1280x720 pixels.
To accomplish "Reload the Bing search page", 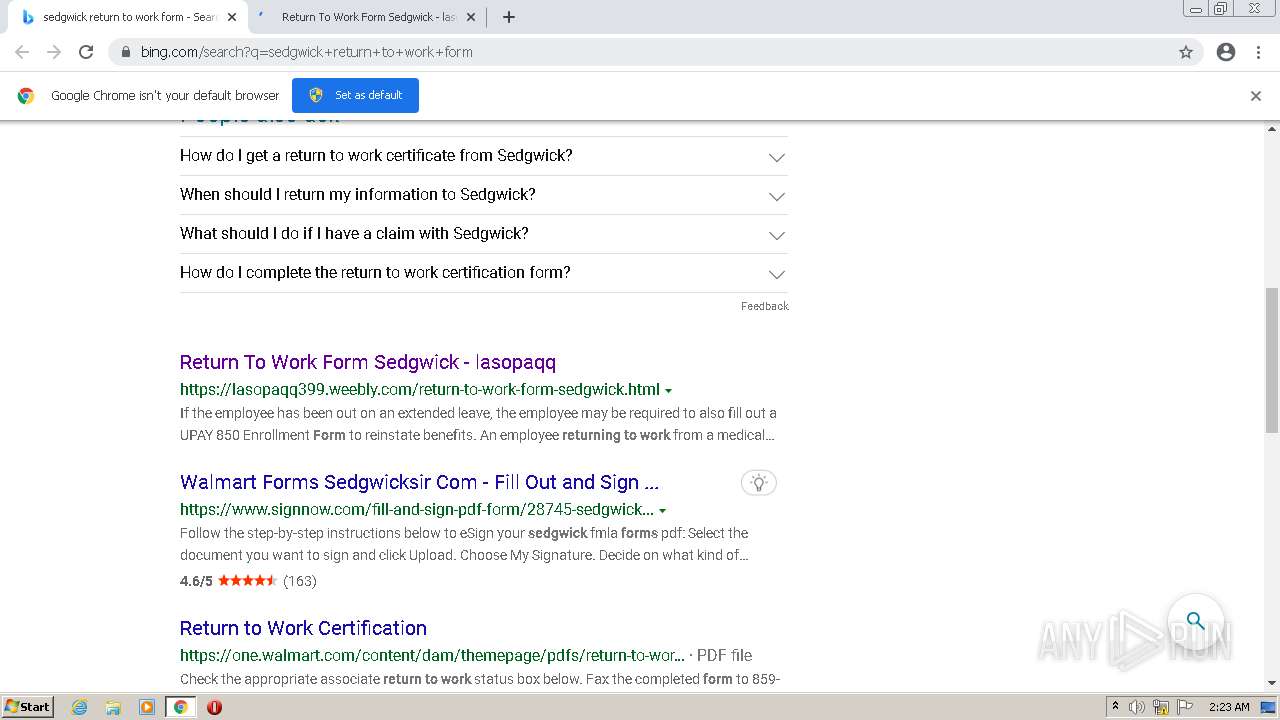I will click(86, 52).
